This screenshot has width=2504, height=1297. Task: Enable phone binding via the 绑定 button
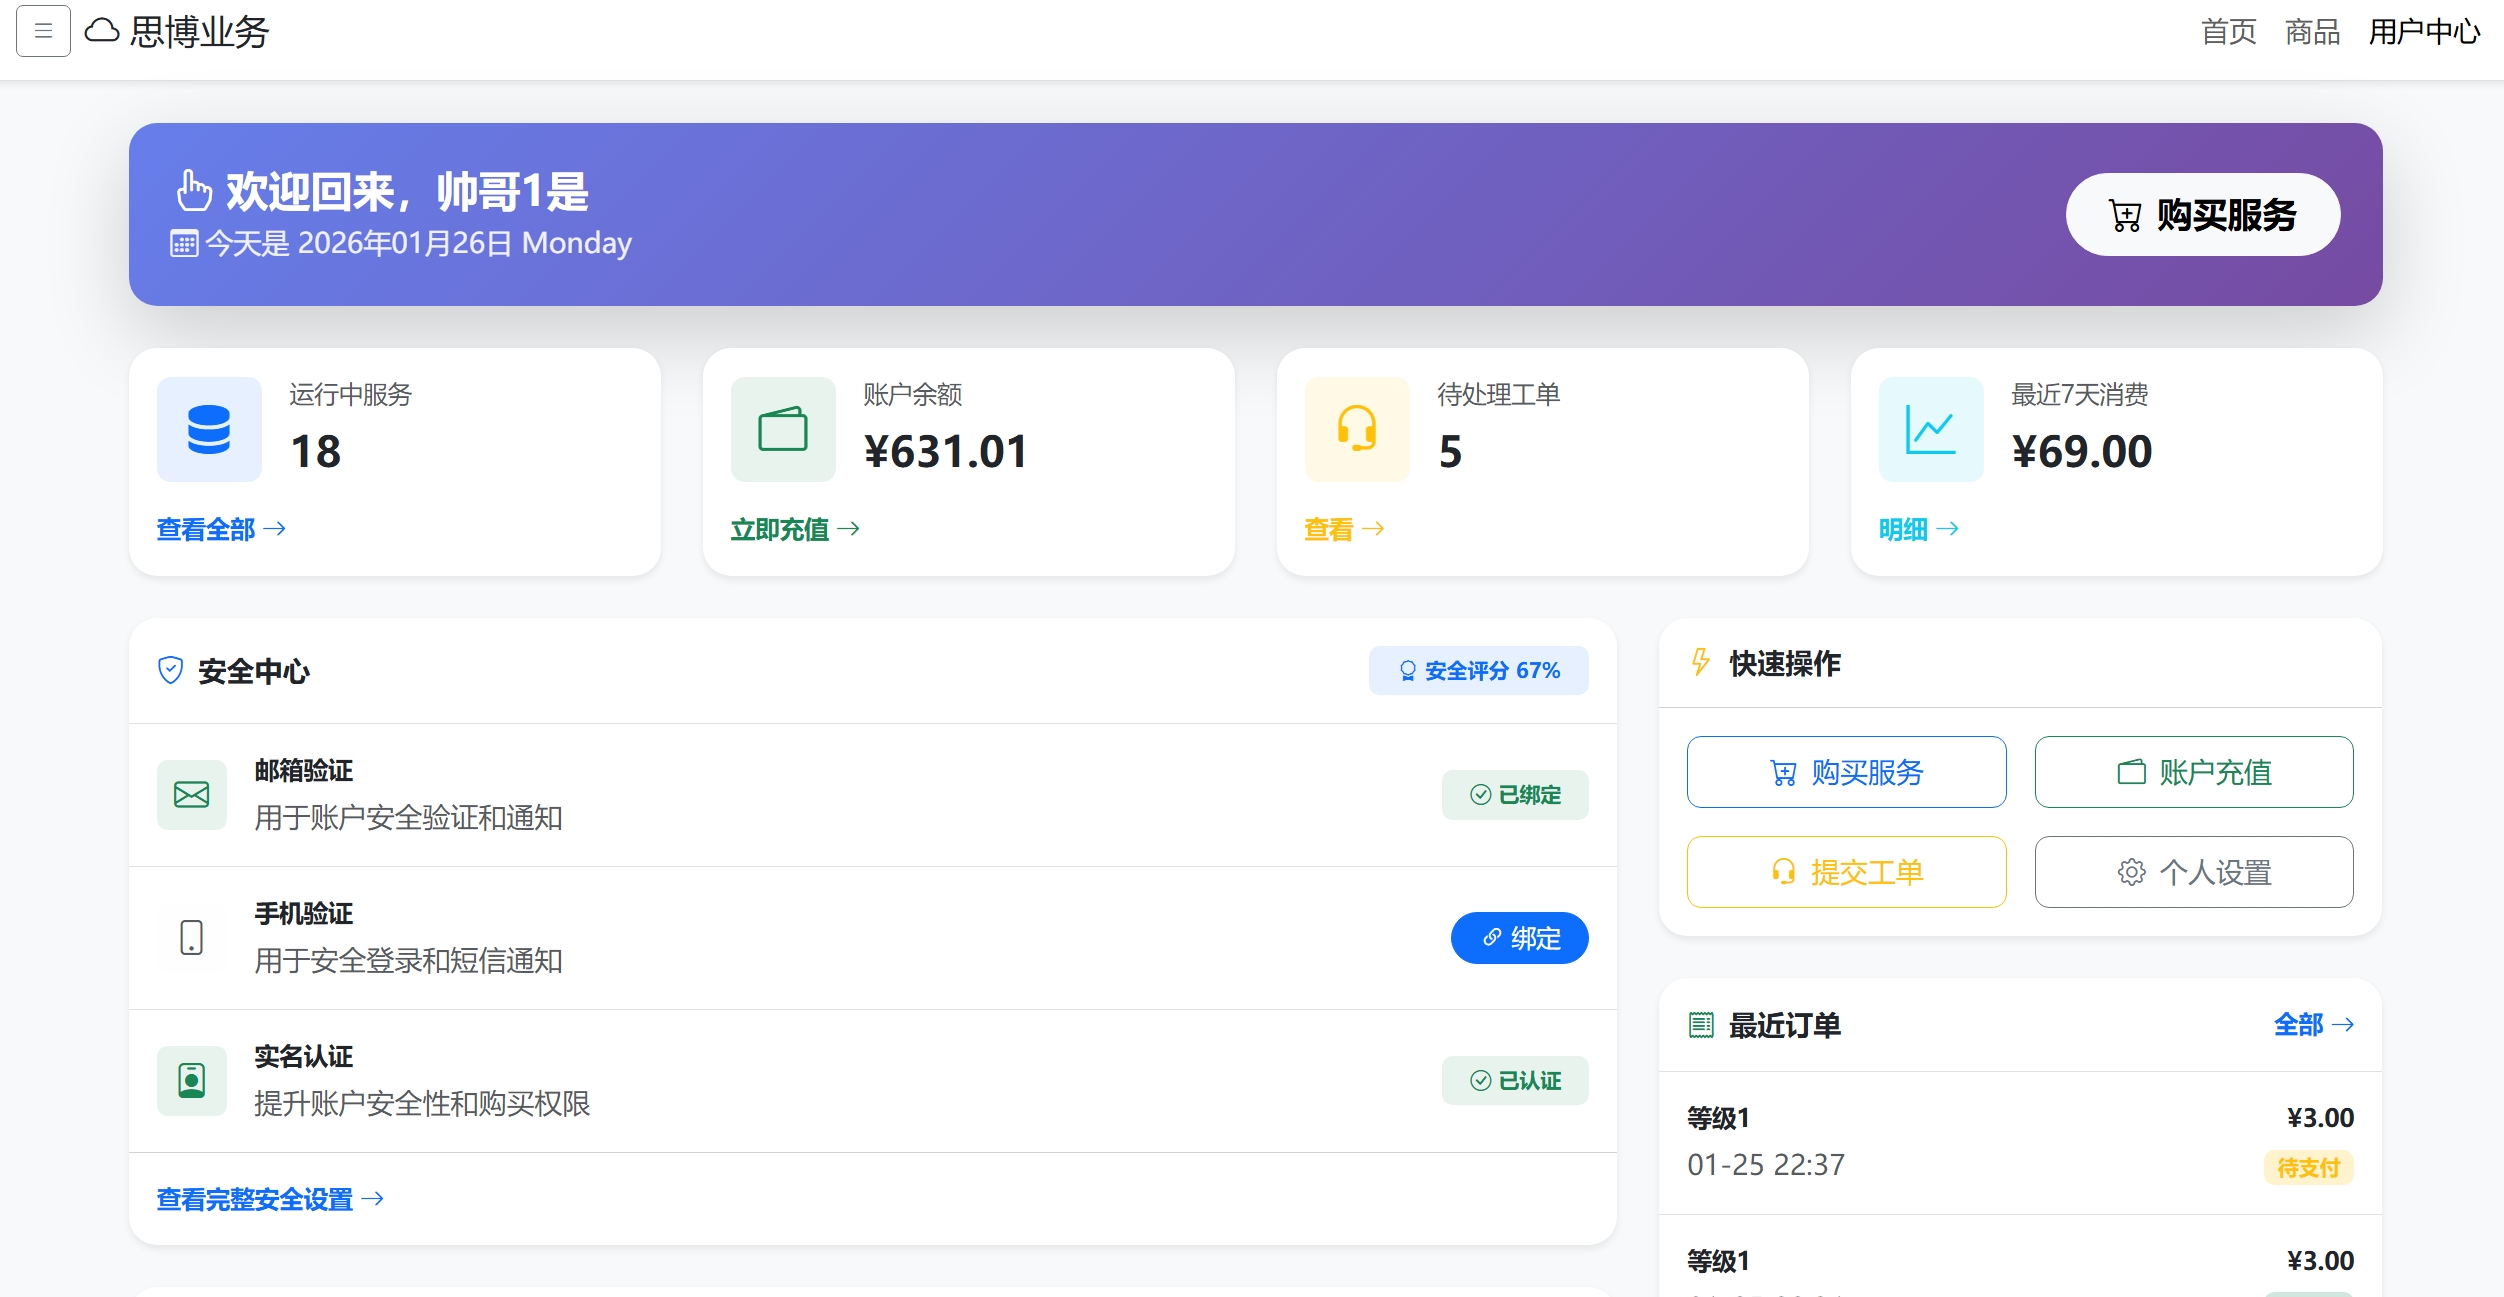tap(1519, 938)
